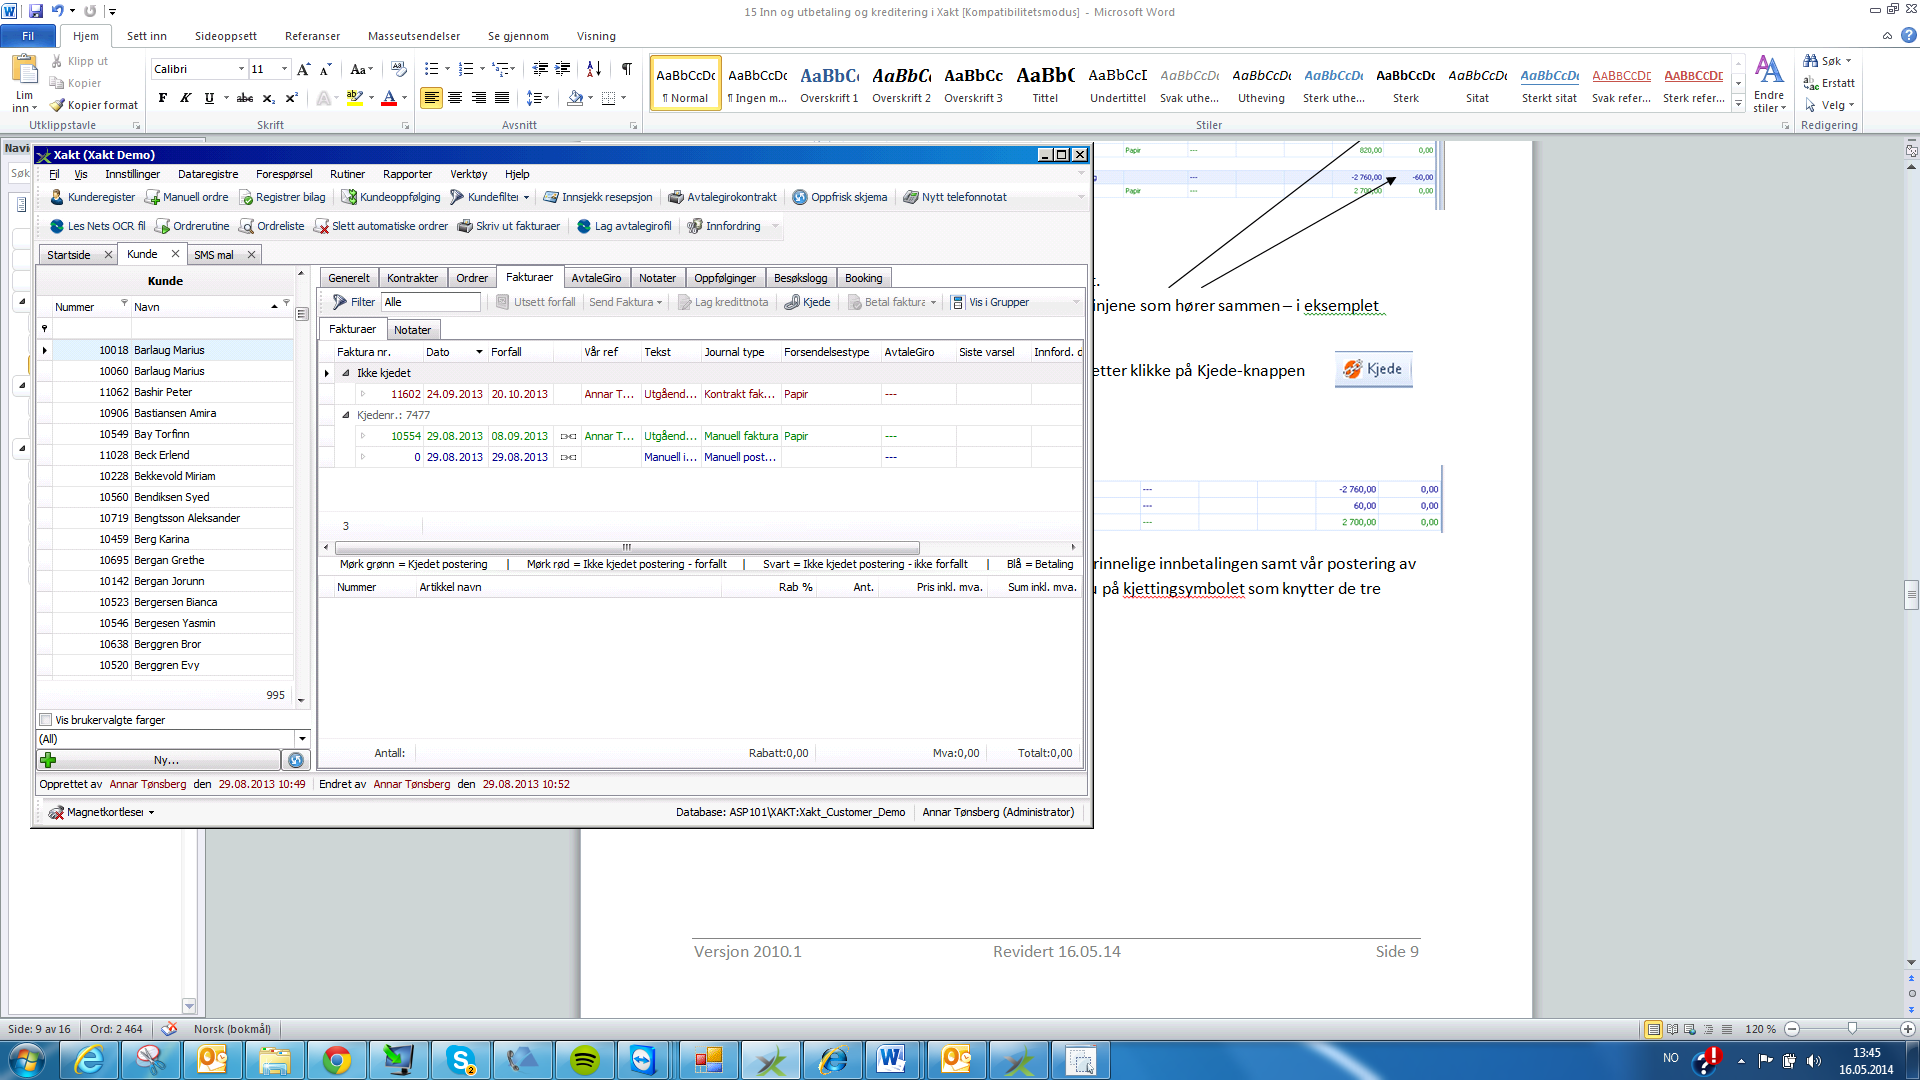Run Ordrerutine from toolbar
Screen dimensions: 1920x1080
192,226
